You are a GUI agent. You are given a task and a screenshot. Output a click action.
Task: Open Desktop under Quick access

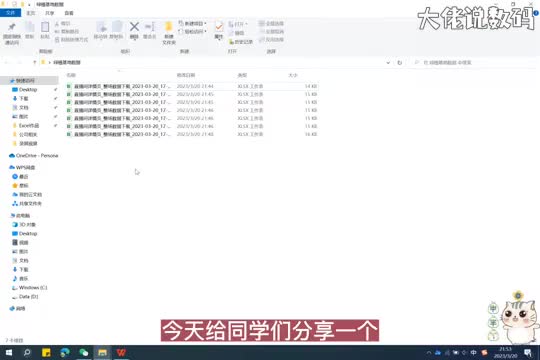(28, 90)
